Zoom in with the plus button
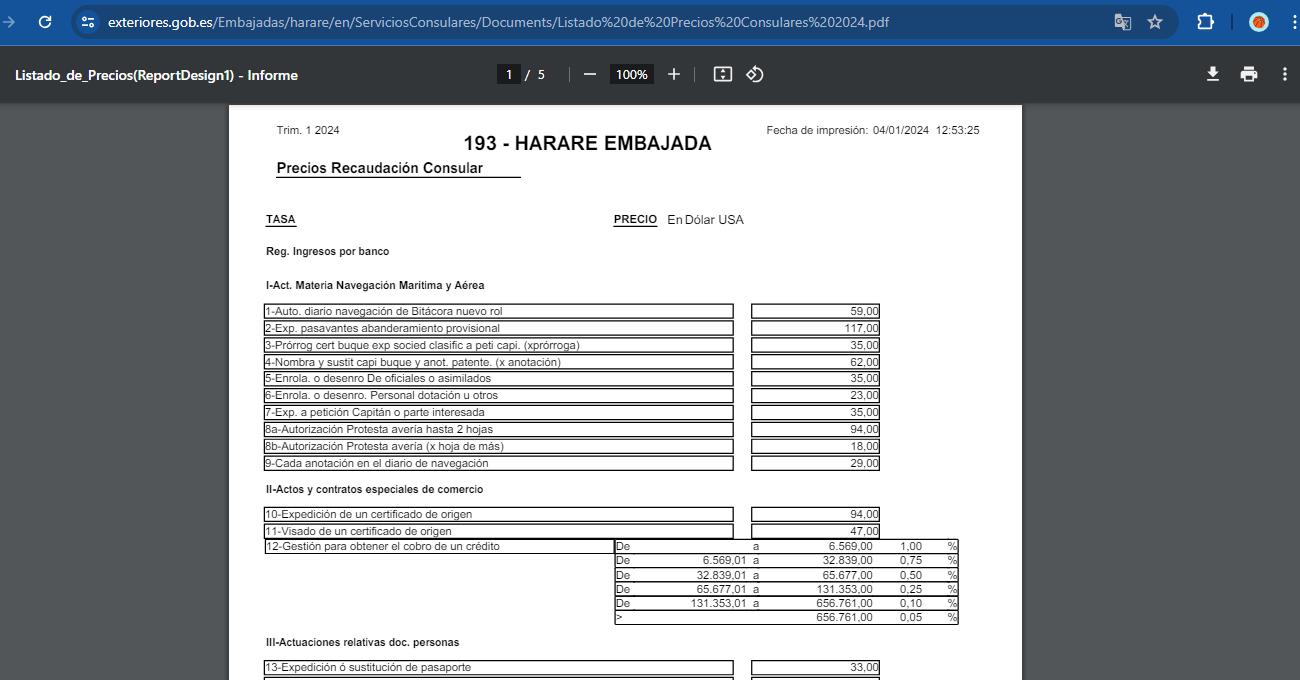 click(674, 73)
